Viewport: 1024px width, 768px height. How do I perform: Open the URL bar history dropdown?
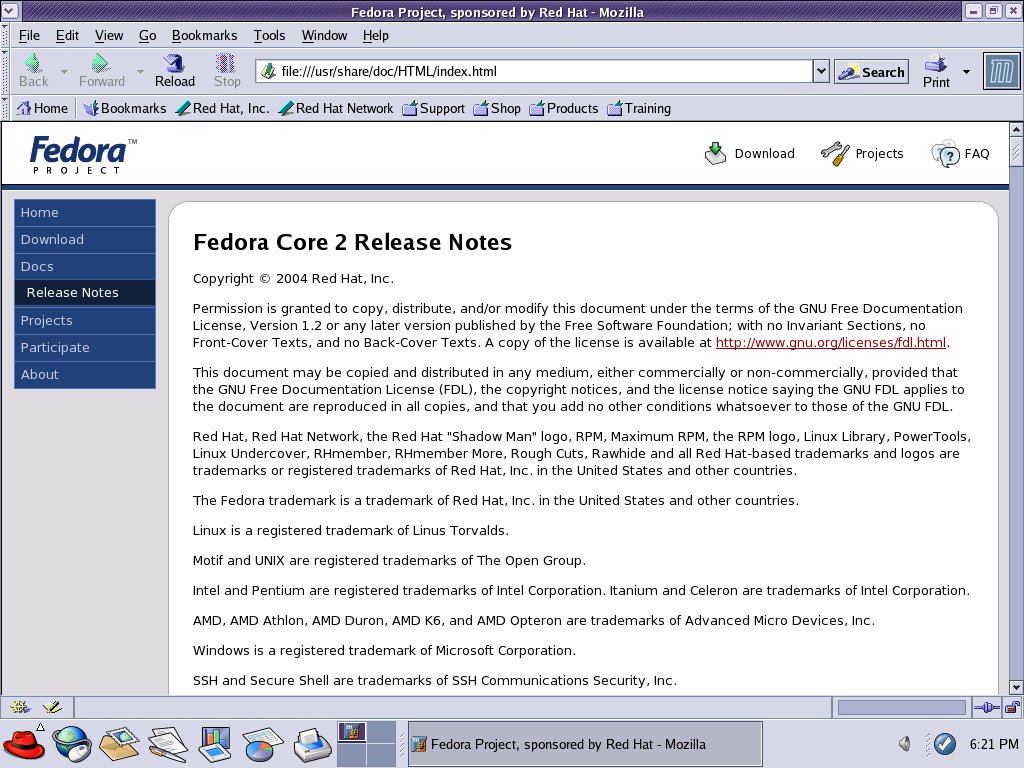[x=820, y=71]
